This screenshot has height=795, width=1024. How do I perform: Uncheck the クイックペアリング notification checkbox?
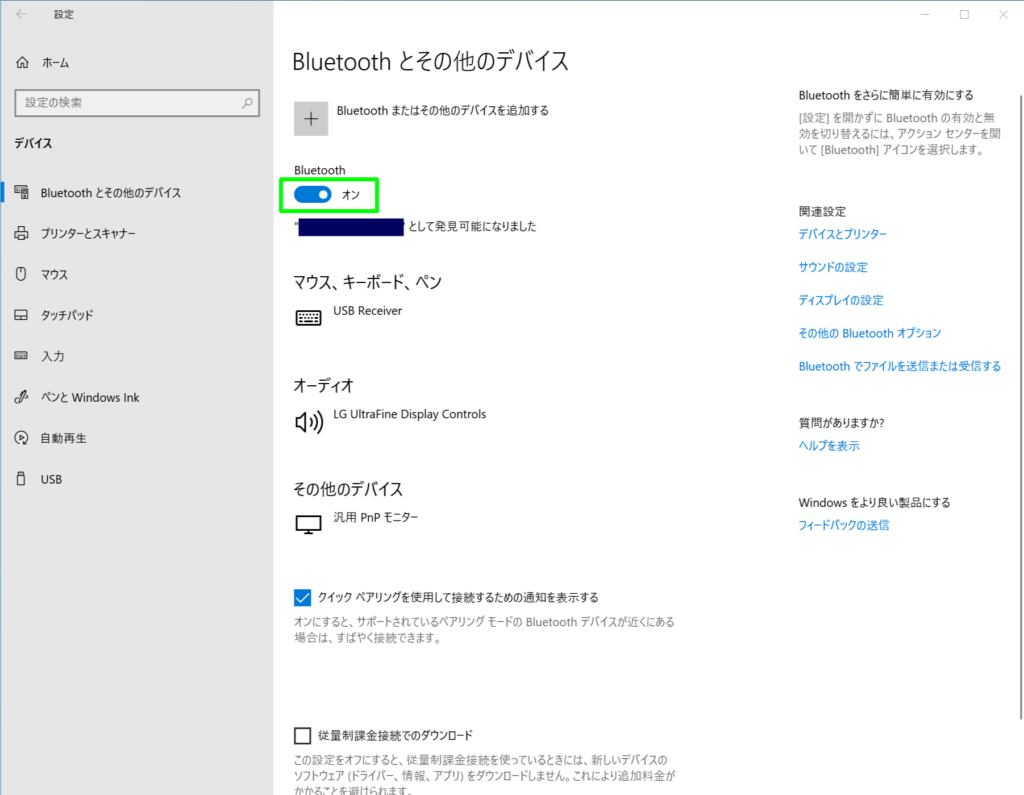302,597
